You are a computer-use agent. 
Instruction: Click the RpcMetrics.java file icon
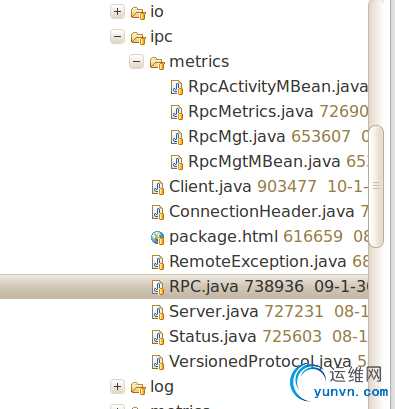(x=177, y=113)
